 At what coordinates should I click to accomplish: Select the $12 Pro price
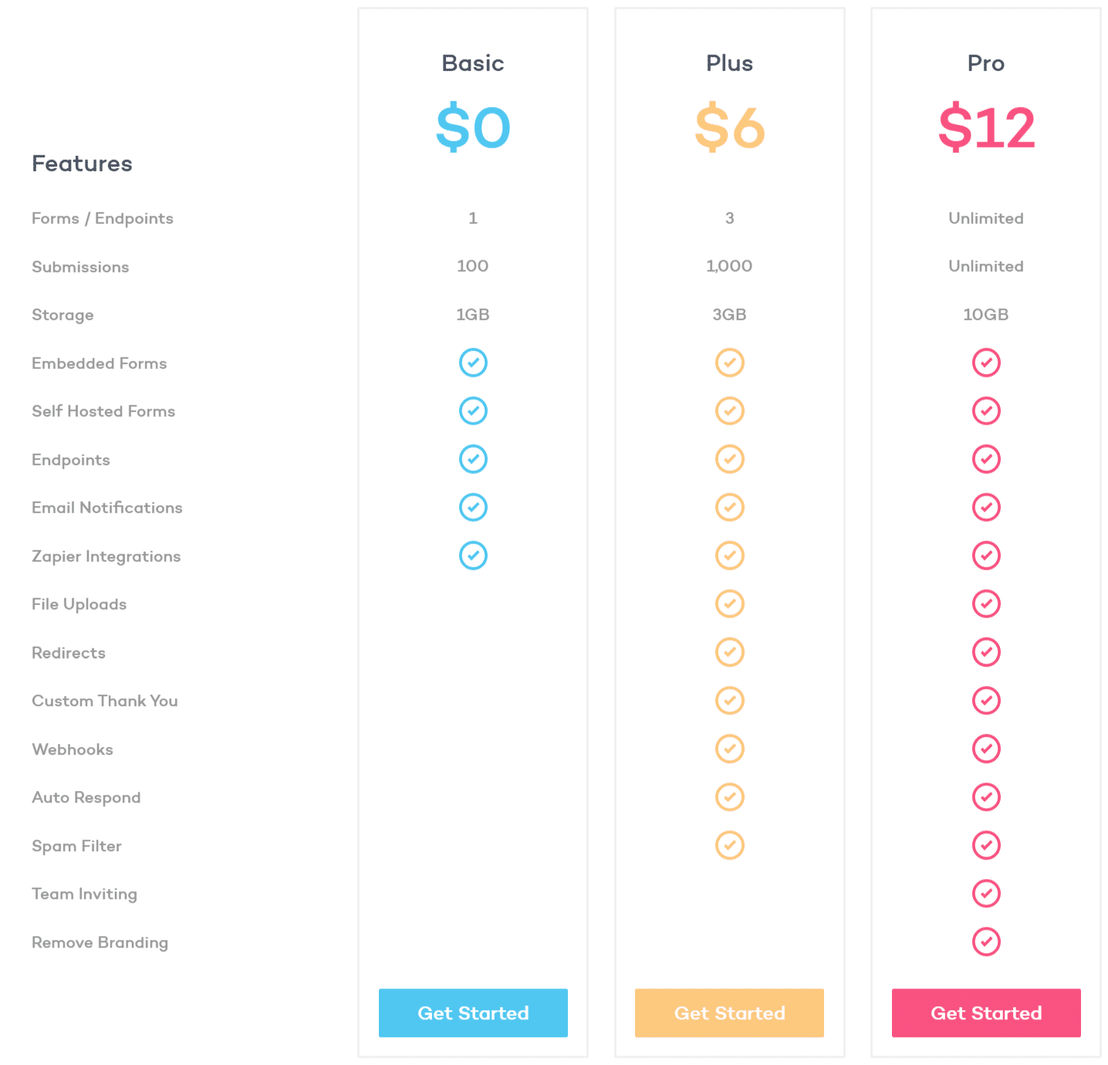(986, 127)
